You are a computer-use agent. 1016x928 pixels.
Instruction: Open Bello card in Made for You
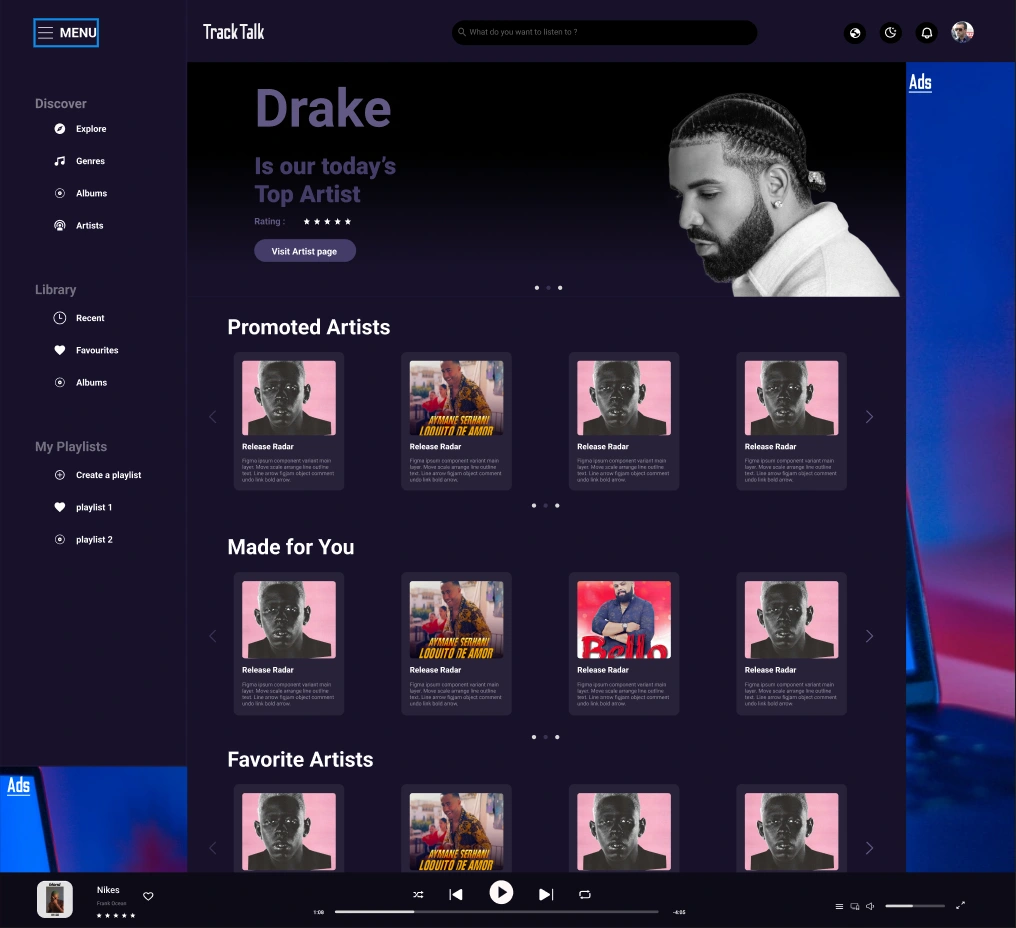(624, 644)
